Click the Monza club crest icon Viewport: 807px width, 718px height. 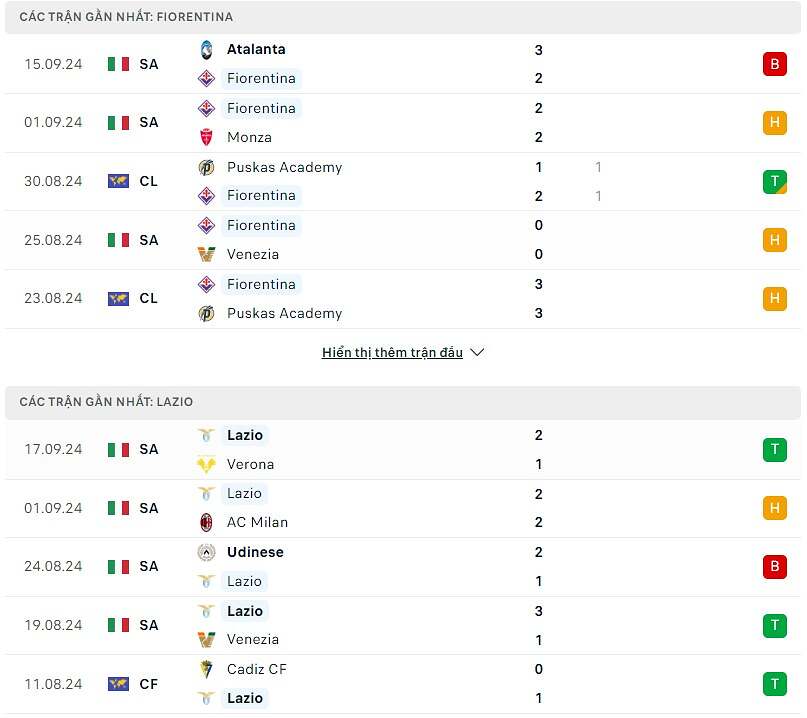pos(207,137)
